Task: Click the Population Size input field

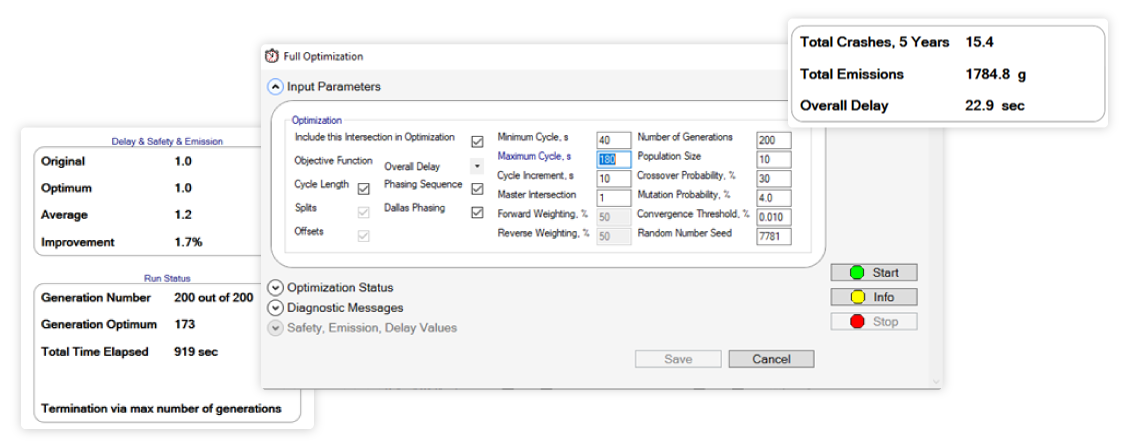Action: tap(773, 159)
